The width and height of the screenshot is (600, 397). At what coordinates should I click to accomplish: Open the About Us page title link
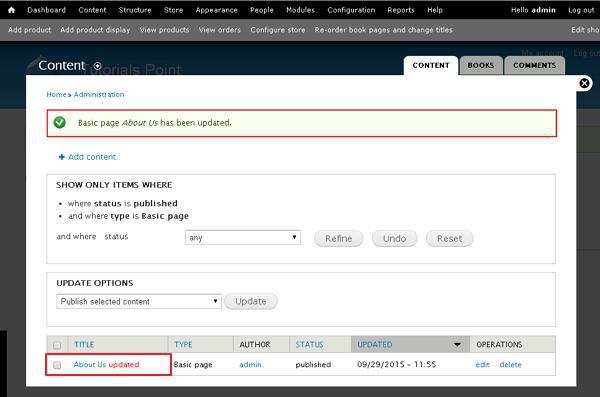point(106,364)
